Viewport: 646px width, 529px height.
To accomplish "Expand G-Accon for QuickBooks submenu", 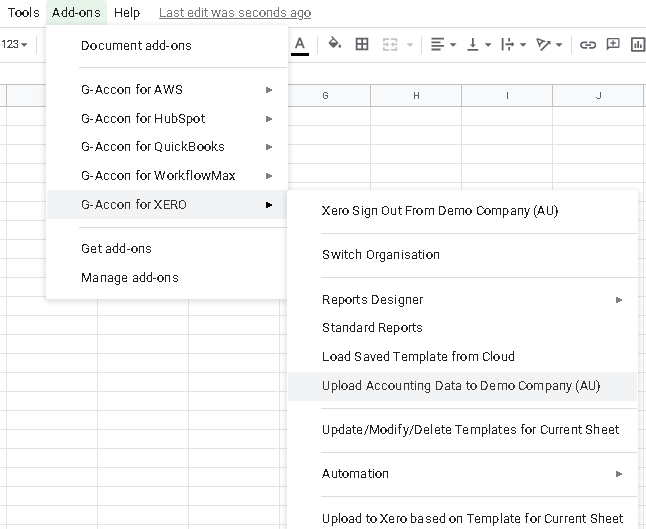I will pos(167,147).
